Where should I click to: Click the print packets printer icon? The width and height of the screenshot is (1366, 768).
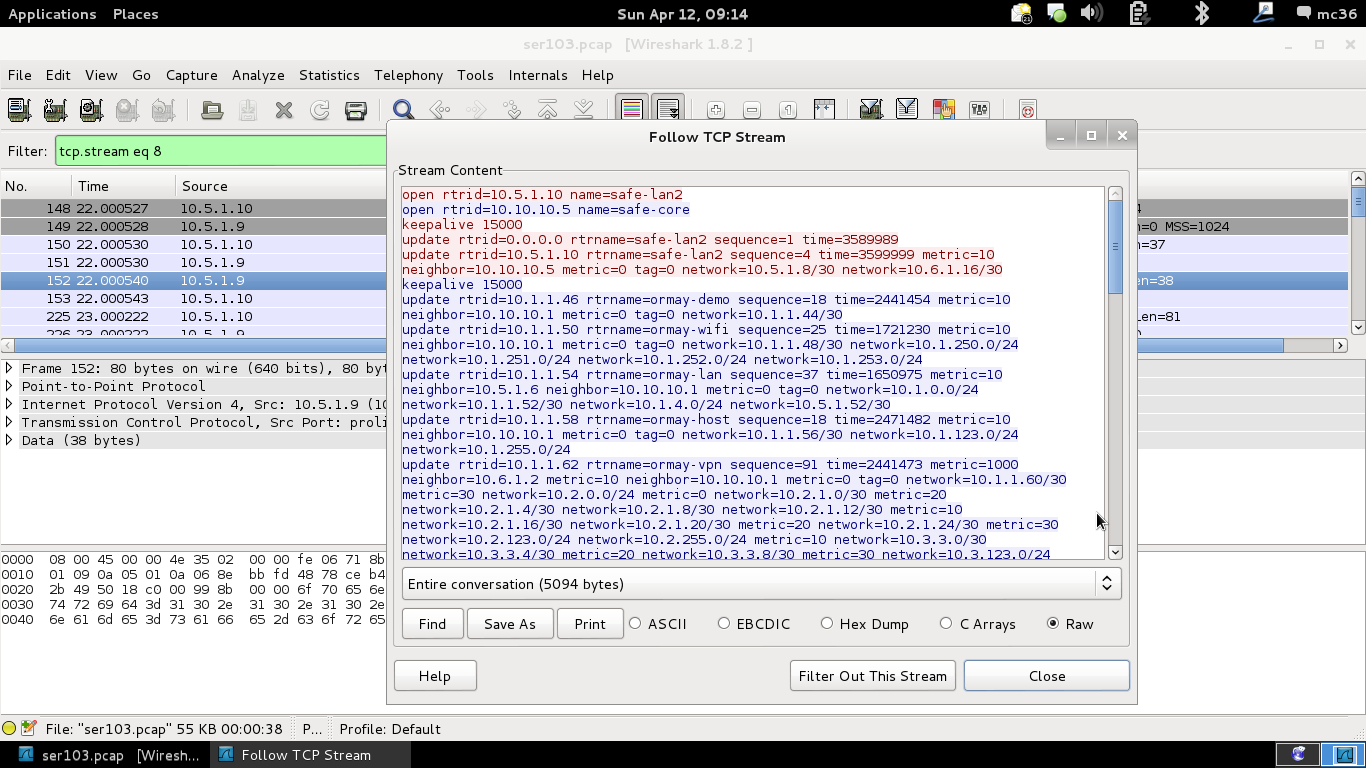(356, 109)
